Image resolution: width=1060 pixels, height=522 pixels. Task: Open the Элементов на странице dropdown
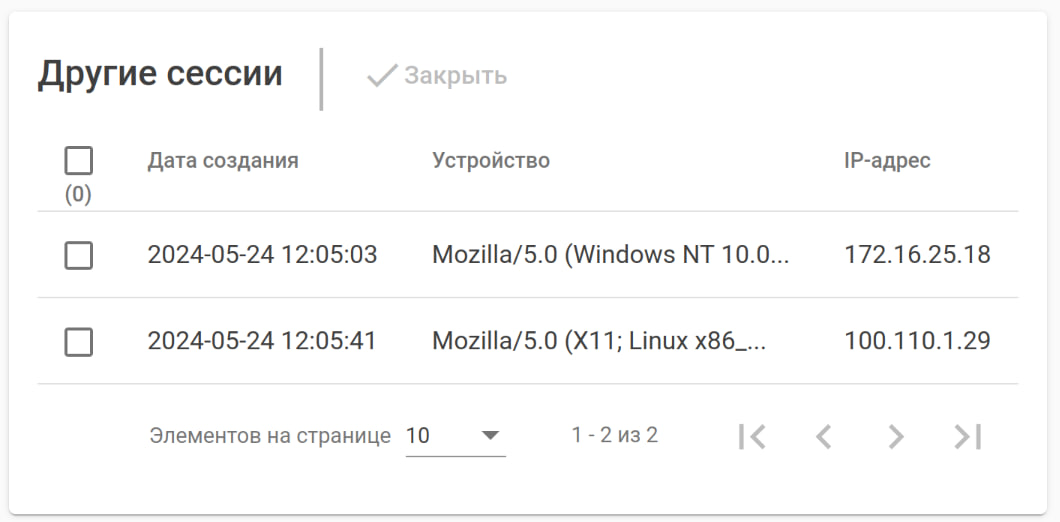click(x=455, y=436)
